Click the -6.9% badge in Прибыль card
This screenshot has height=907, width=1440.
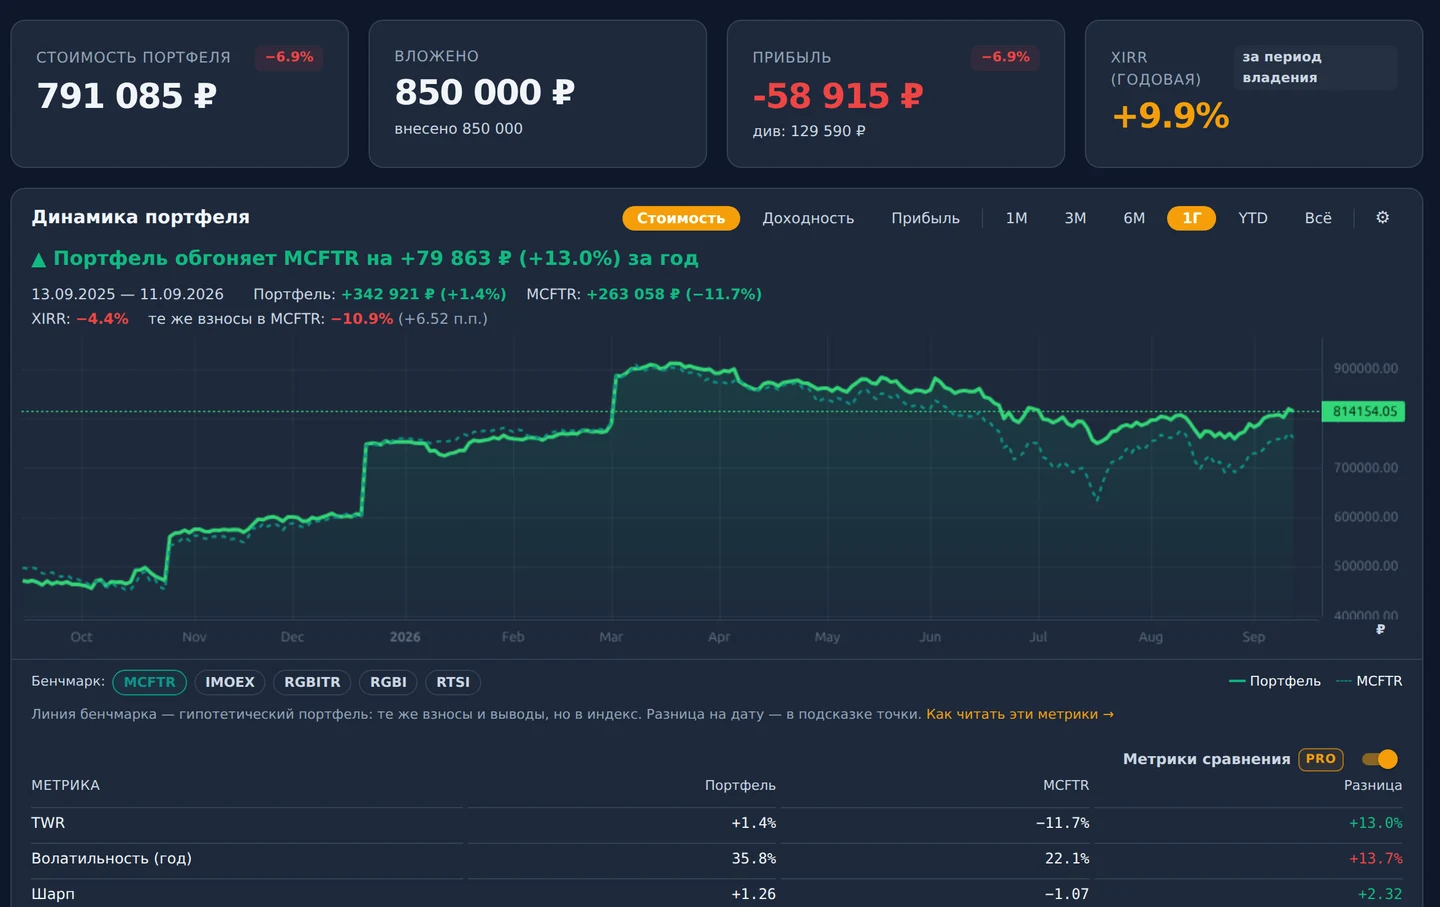pos(1005,57)
